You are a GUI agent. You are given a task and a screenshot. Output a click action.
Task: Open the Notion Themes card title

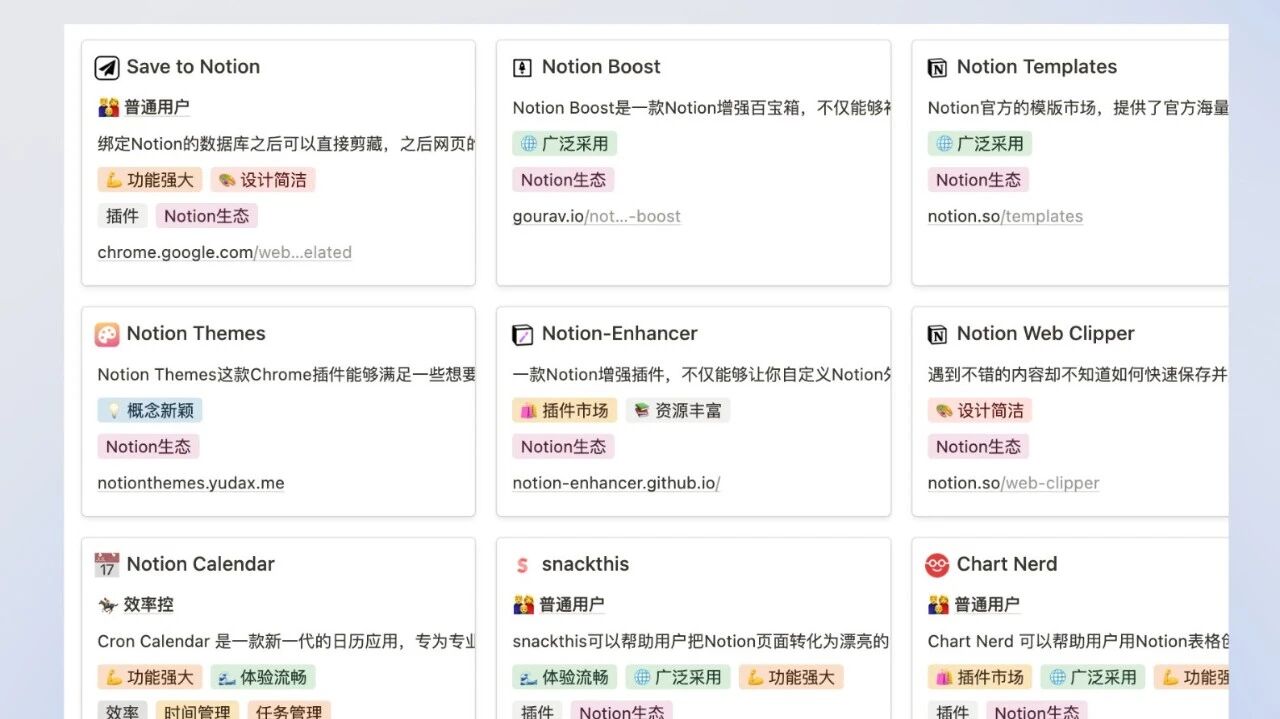[196, 334]
